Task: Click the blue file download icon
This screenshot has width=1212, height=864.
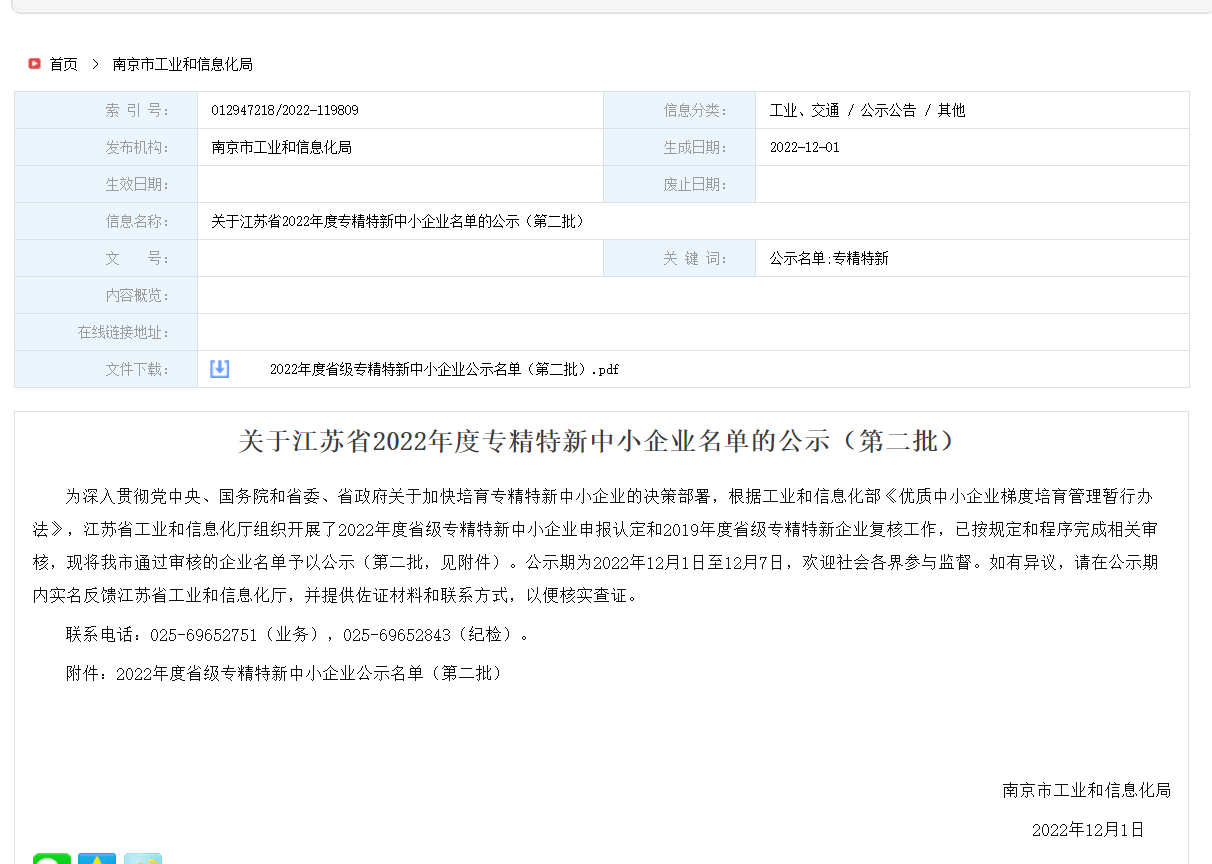Action: [x=220, y=369]
